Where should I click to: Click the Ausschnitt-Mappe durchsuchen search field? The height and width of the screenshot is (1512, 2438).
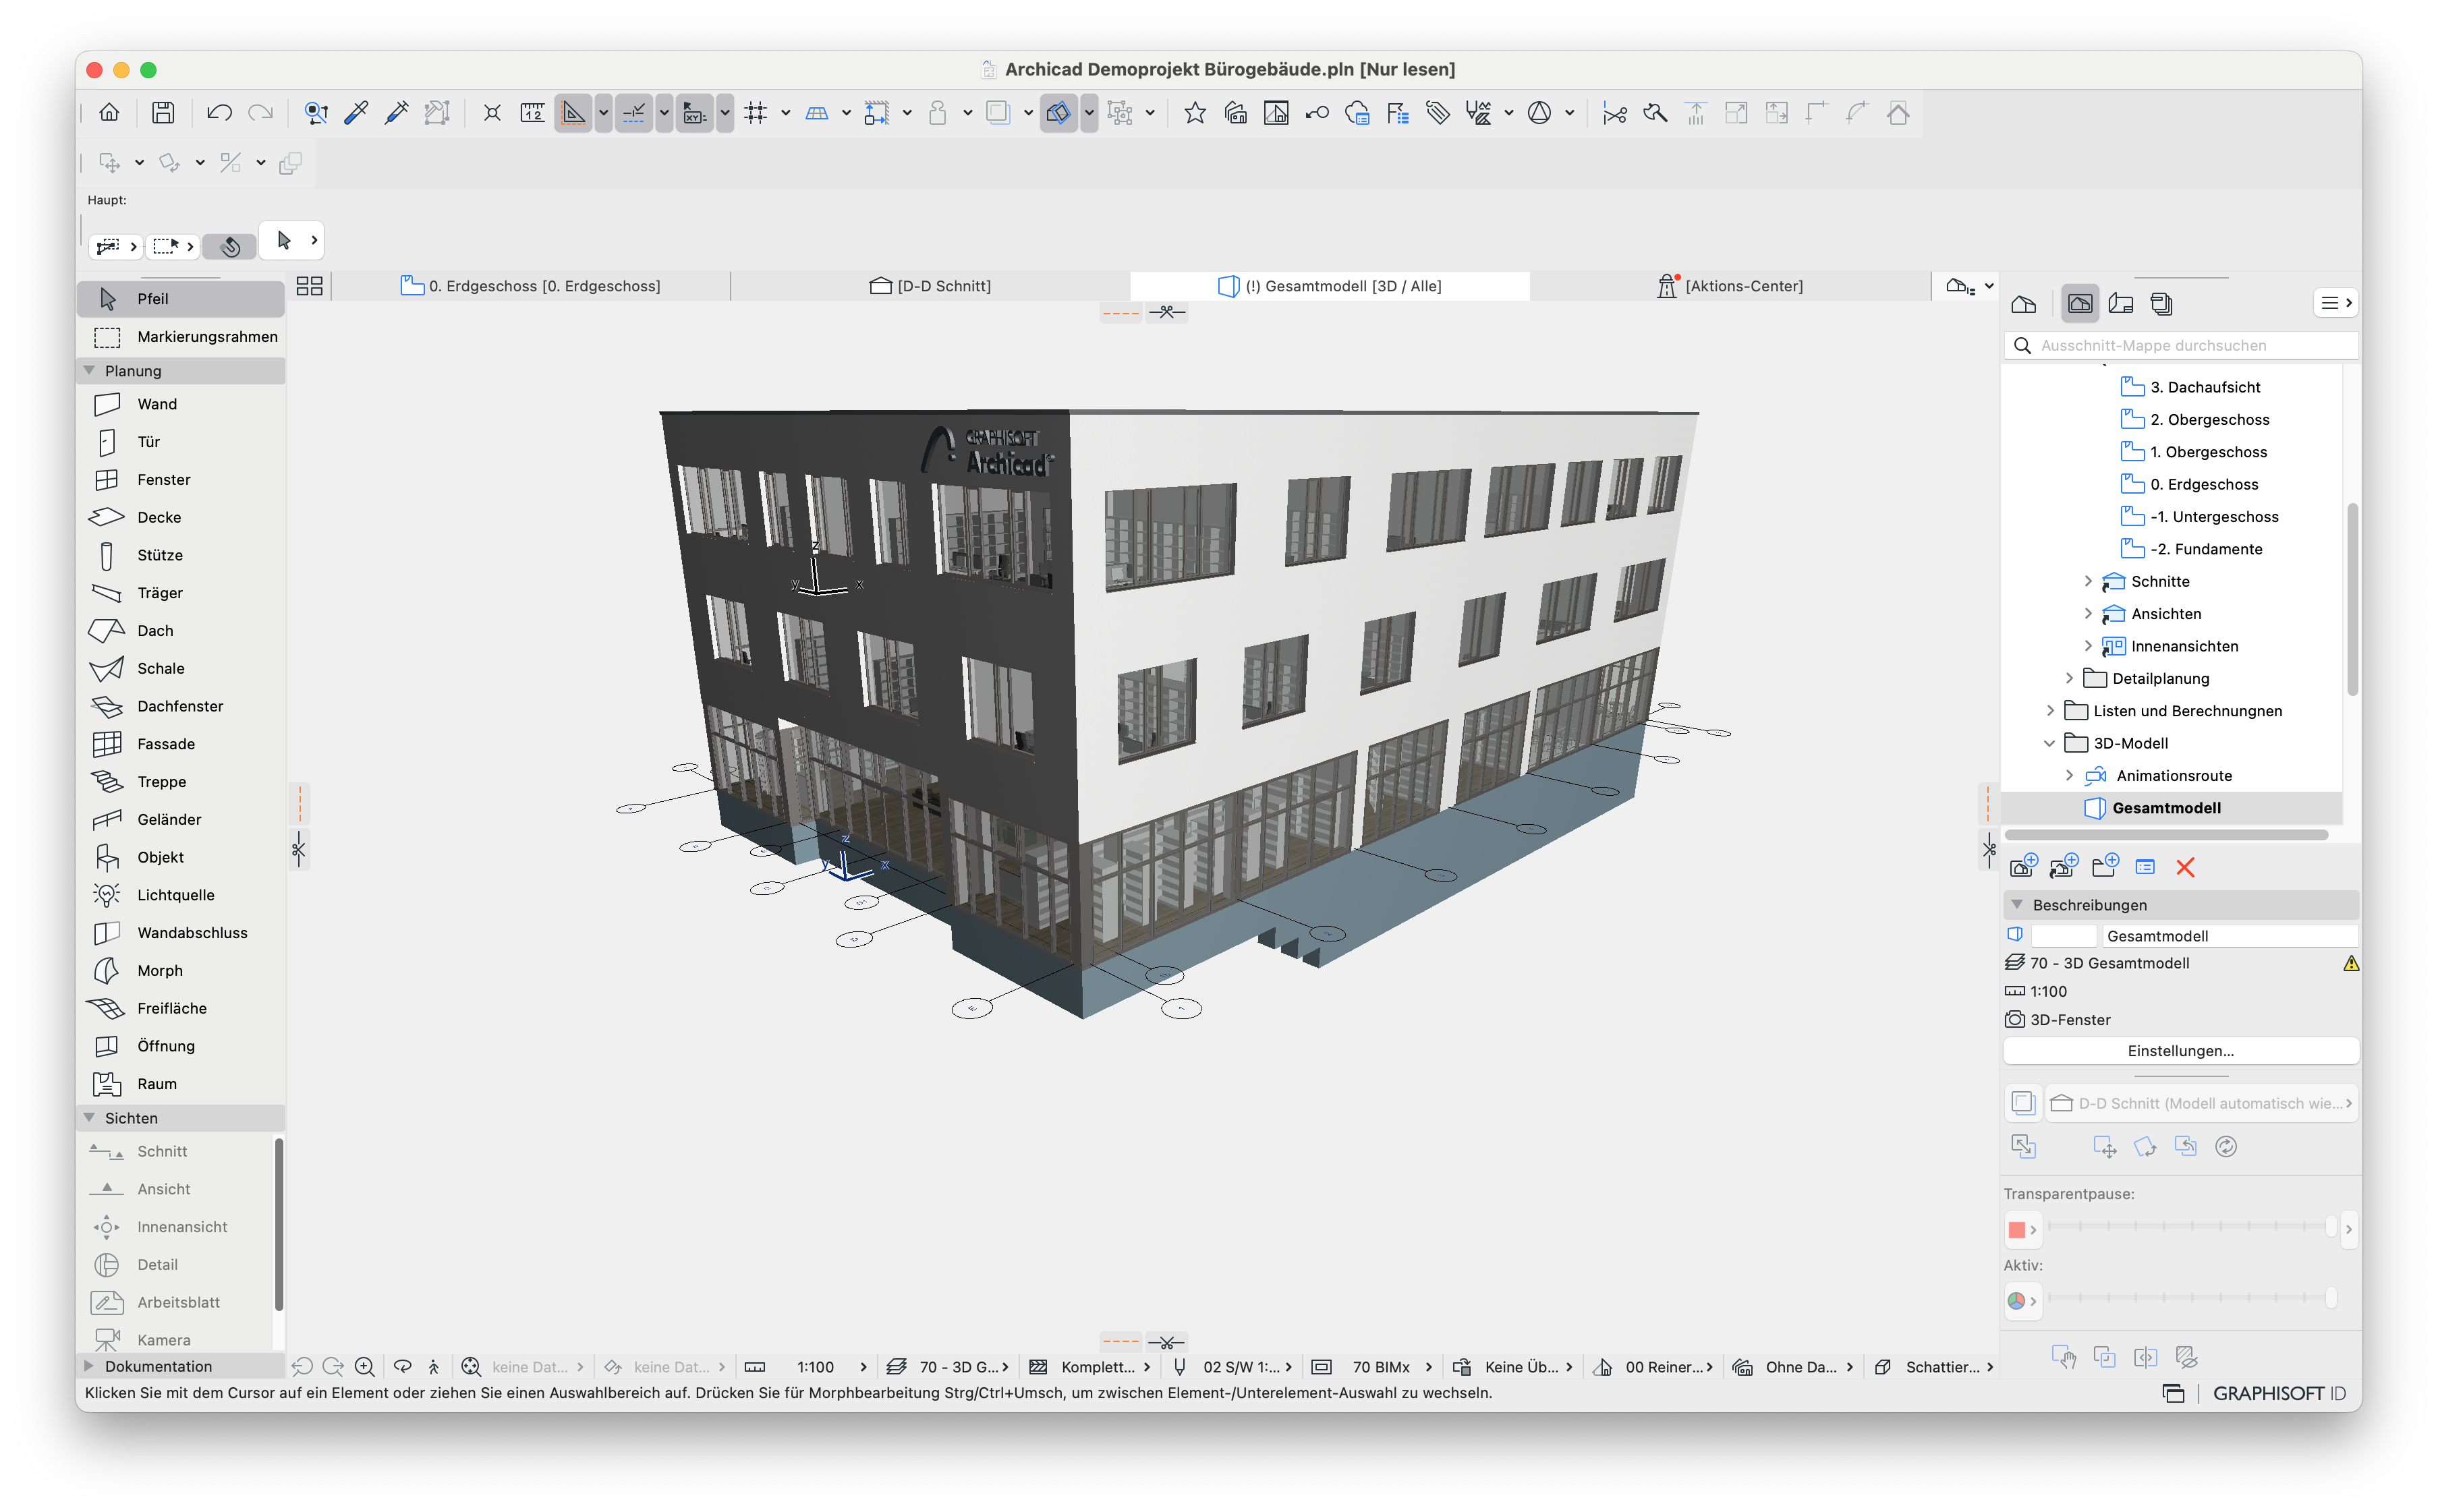[x=2182, y=345]
